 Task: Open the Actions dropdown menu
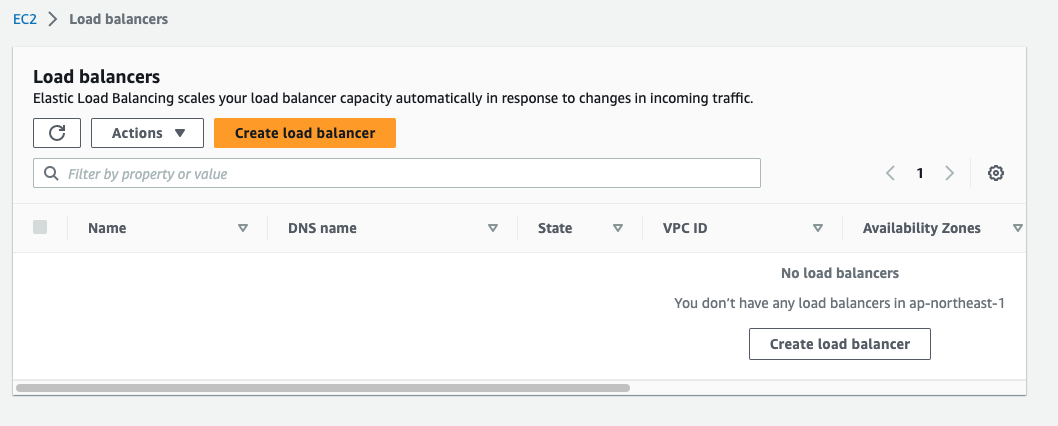click(147, 133)
